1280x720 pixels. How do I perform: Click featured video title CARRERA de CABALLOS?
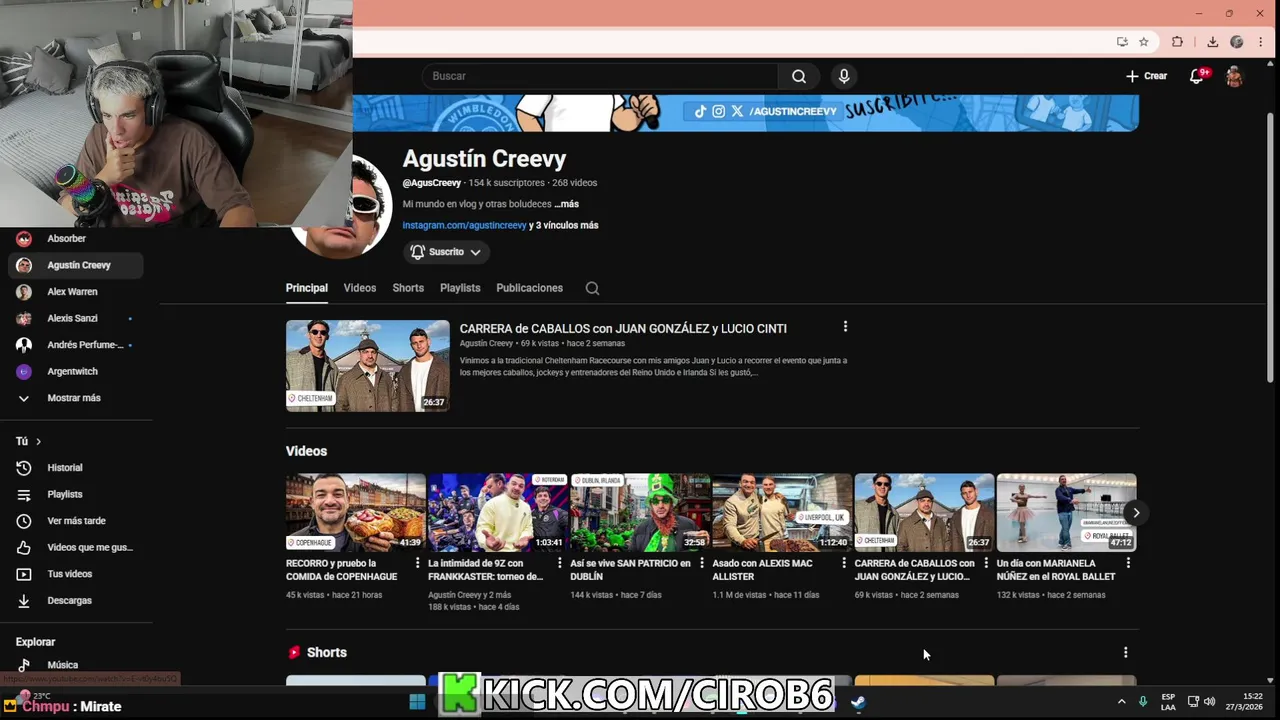pyautogui.click(x=623, y=328)
